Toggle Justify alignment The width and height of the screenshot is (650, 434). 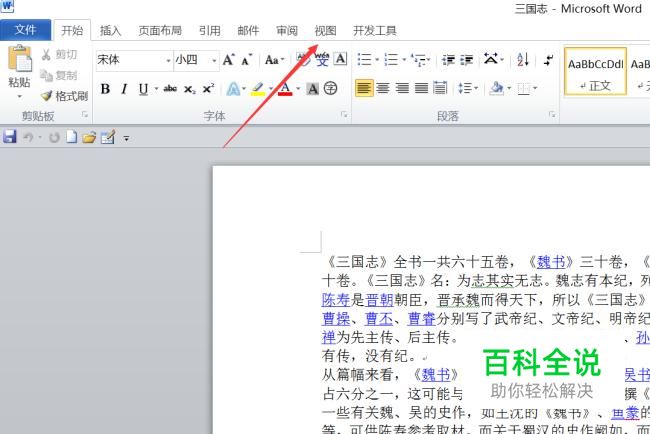pos(421,88)
